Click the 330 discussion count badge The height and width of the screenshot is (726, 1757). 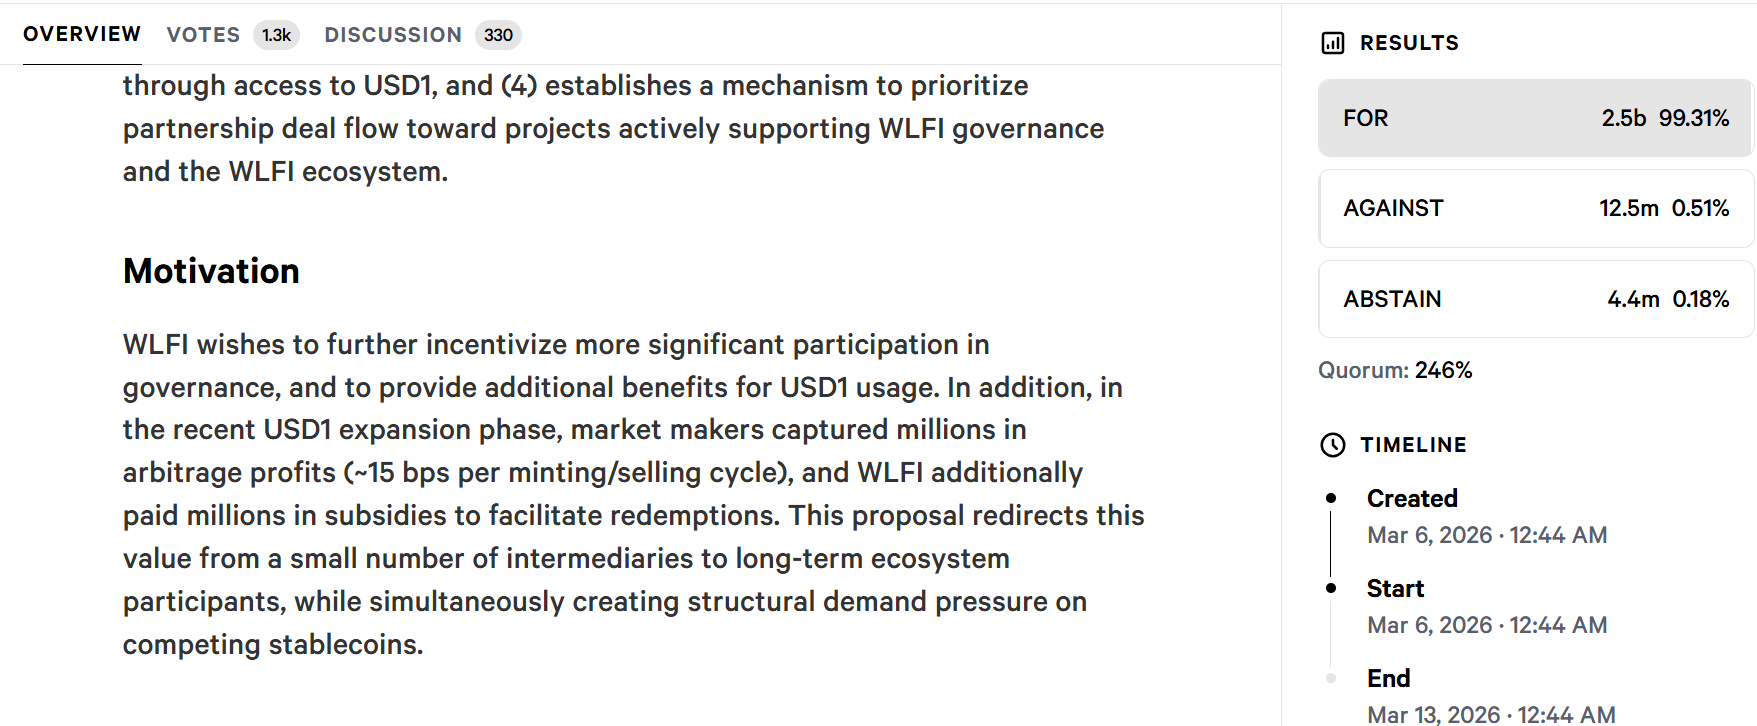click(x=497, y=35)
